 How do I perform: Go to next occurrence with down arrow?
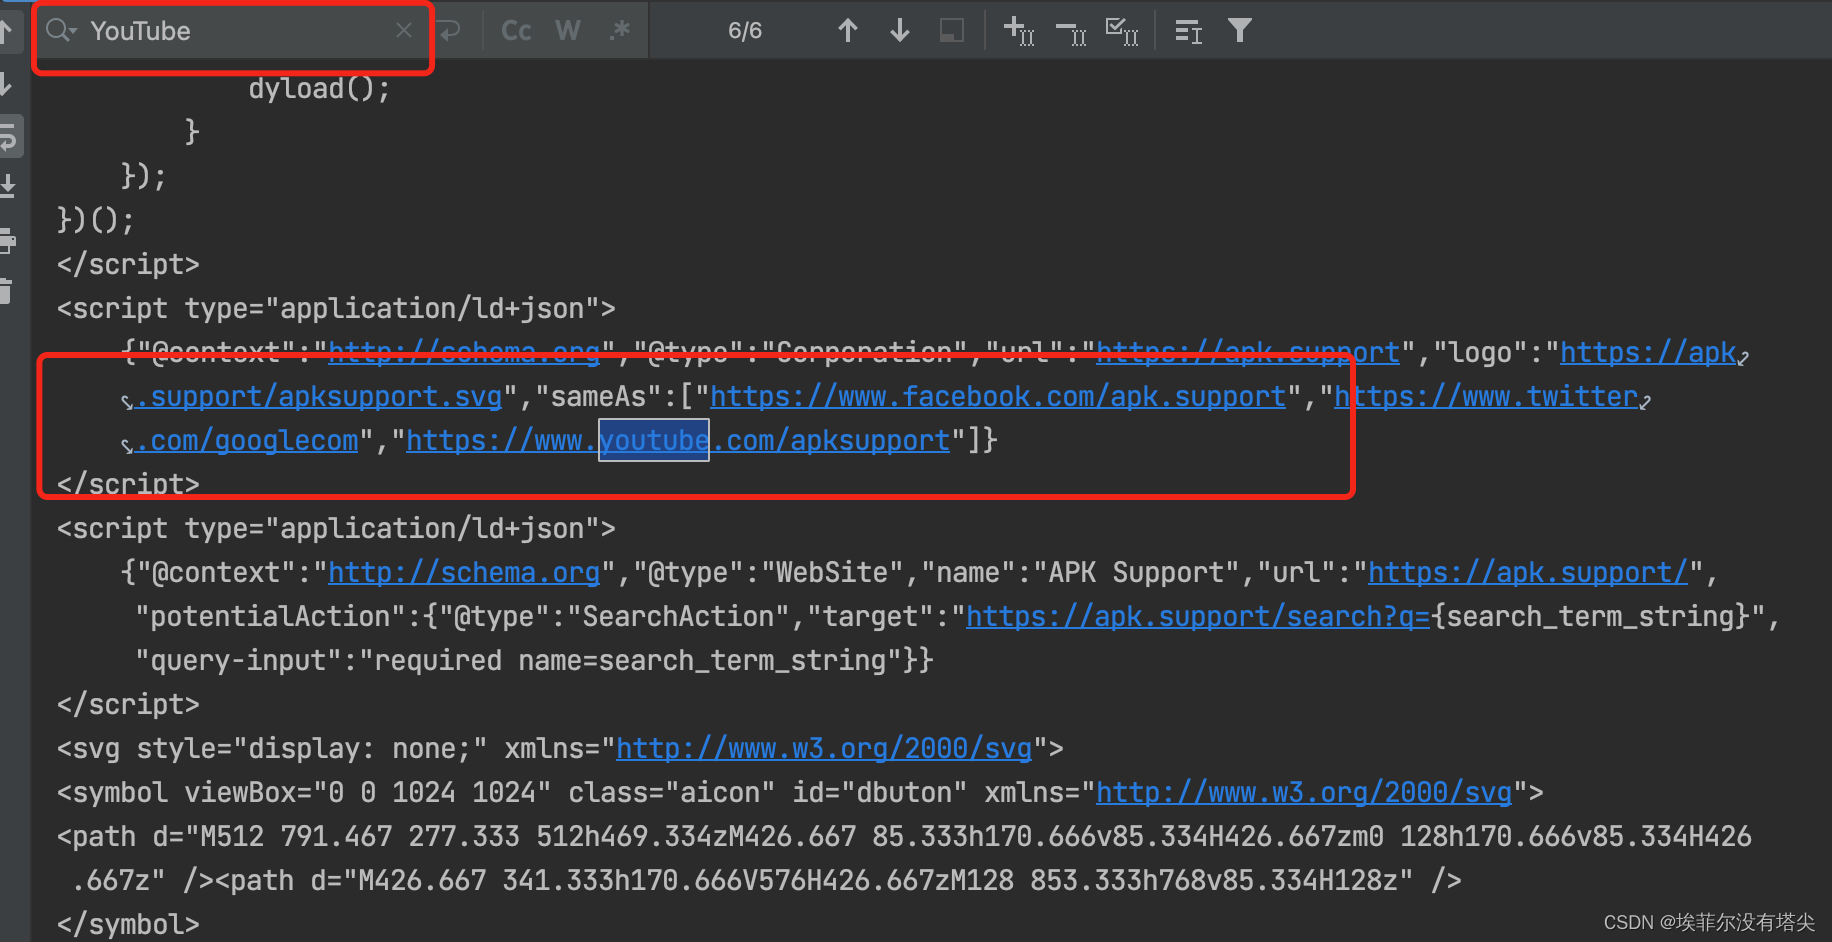click(x=900, y=31)
